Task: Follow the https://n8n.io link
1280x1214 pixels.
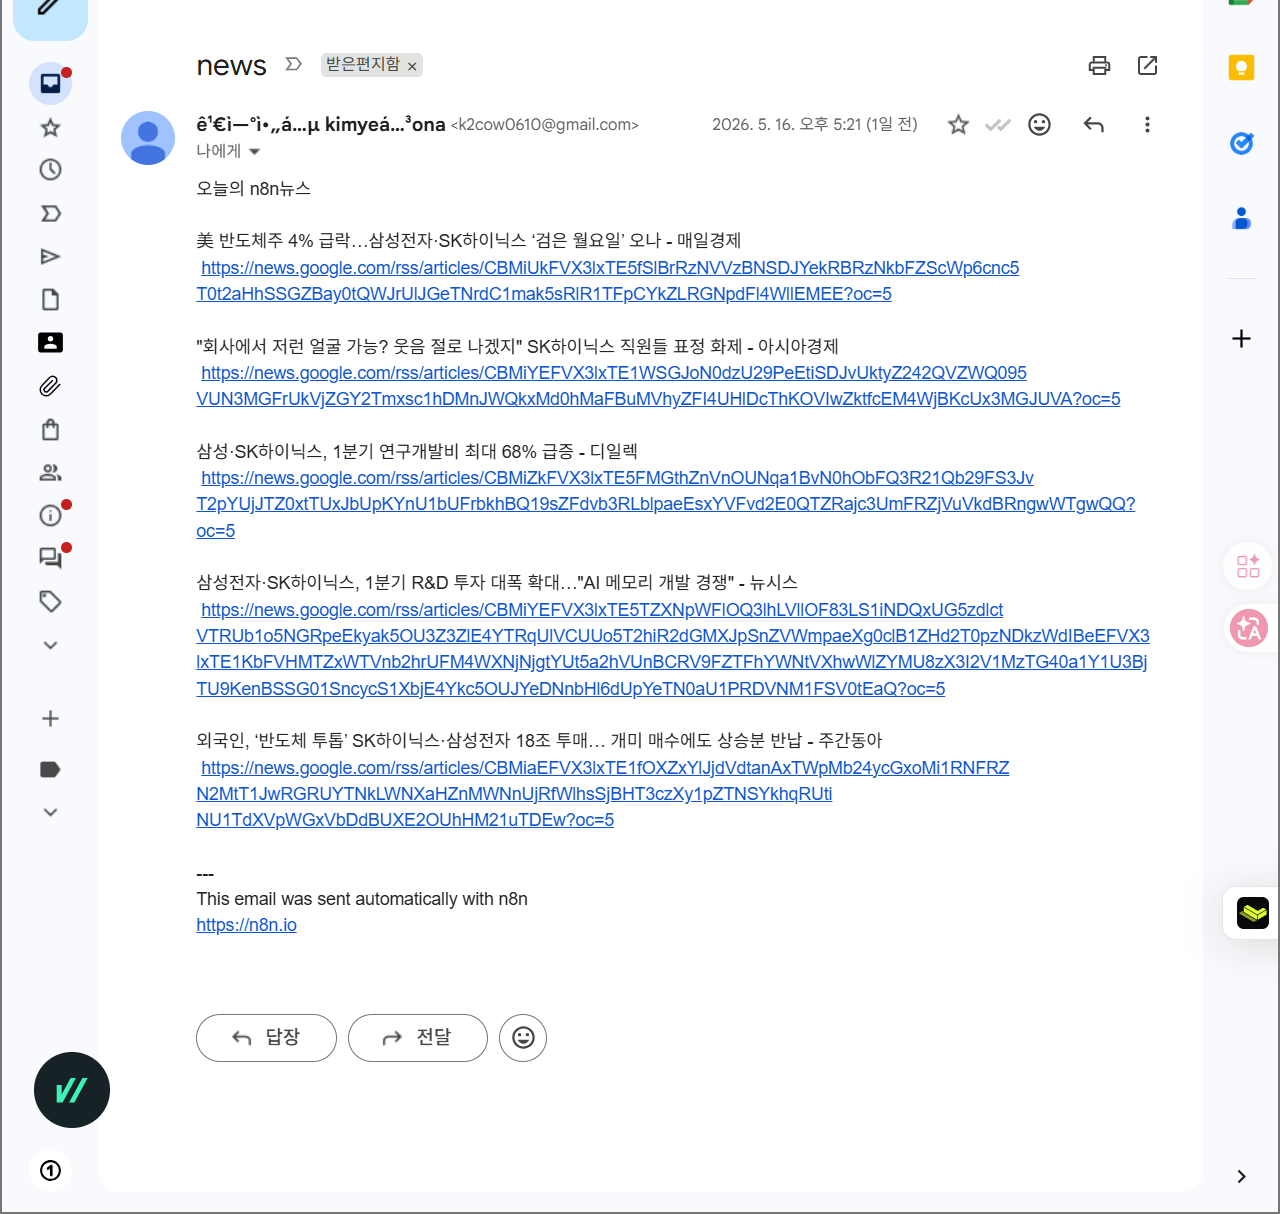Action: (246, 925)
